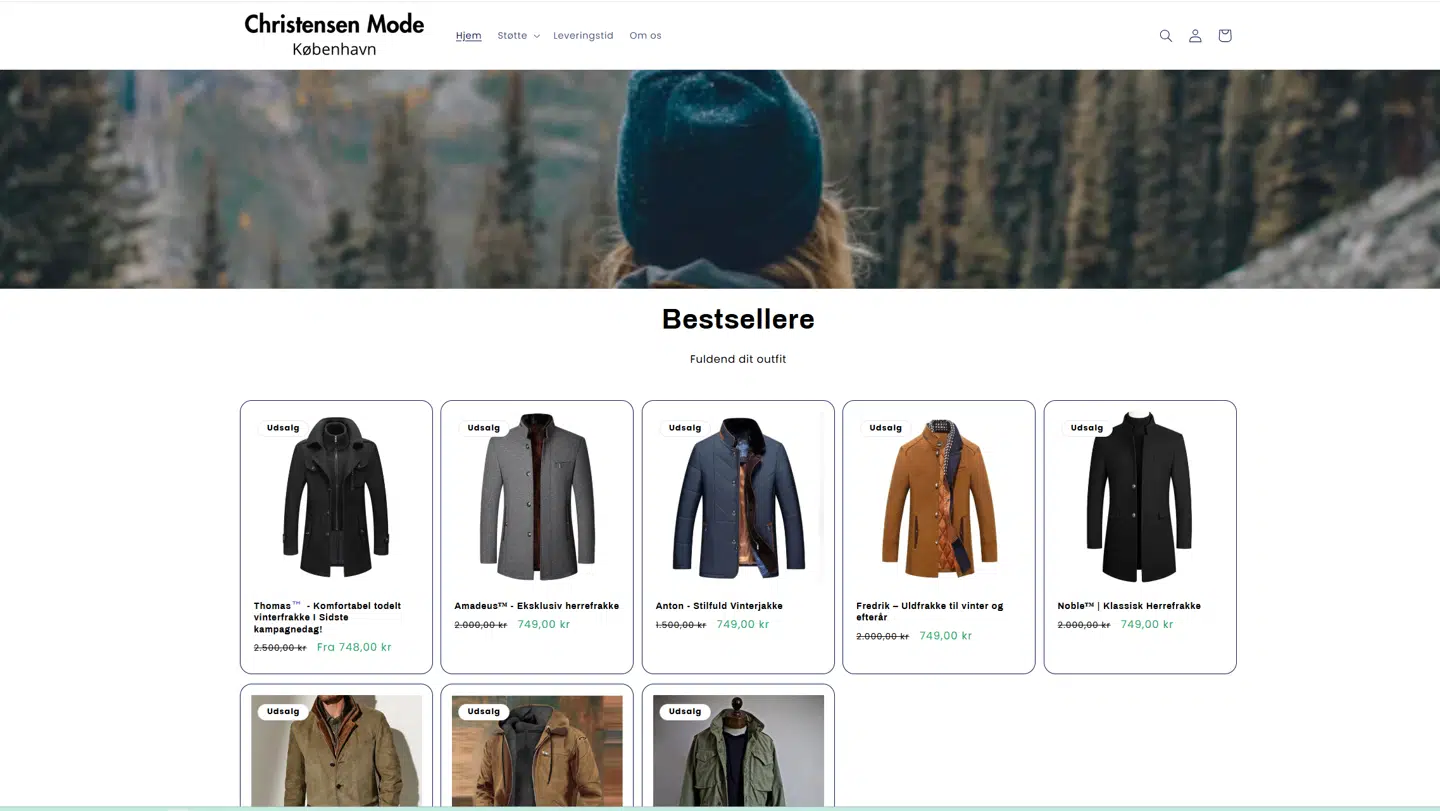
Task: Click the account login icon
Action: [1195, 36]
